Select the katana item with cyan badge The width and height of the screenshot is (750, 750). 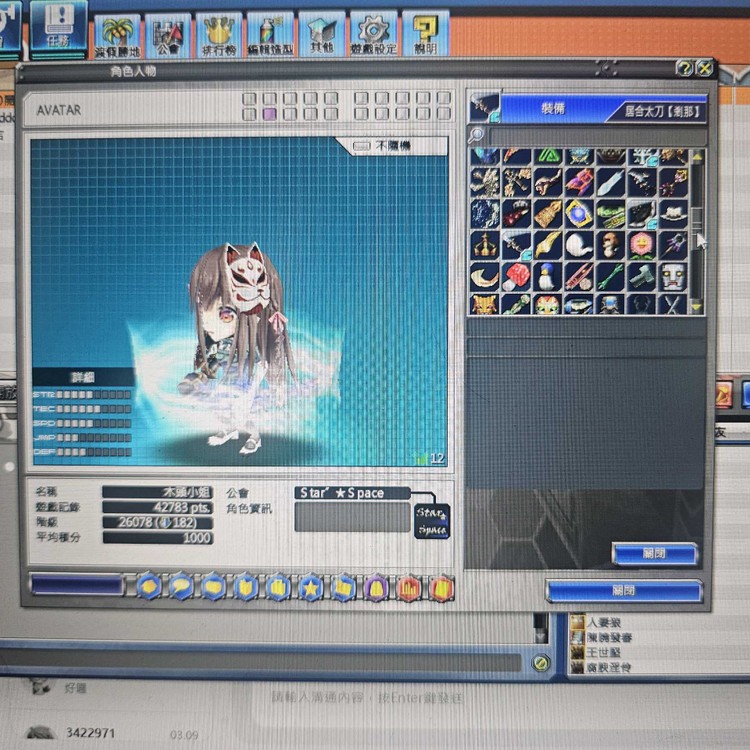516,245
